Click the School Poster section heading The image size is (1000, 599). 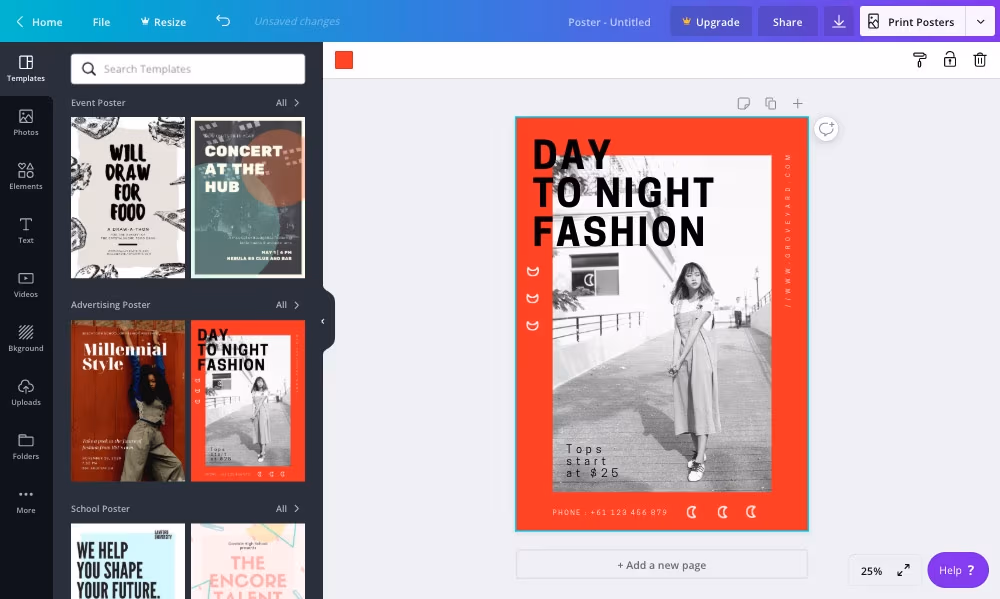click(x=100, y=508)
